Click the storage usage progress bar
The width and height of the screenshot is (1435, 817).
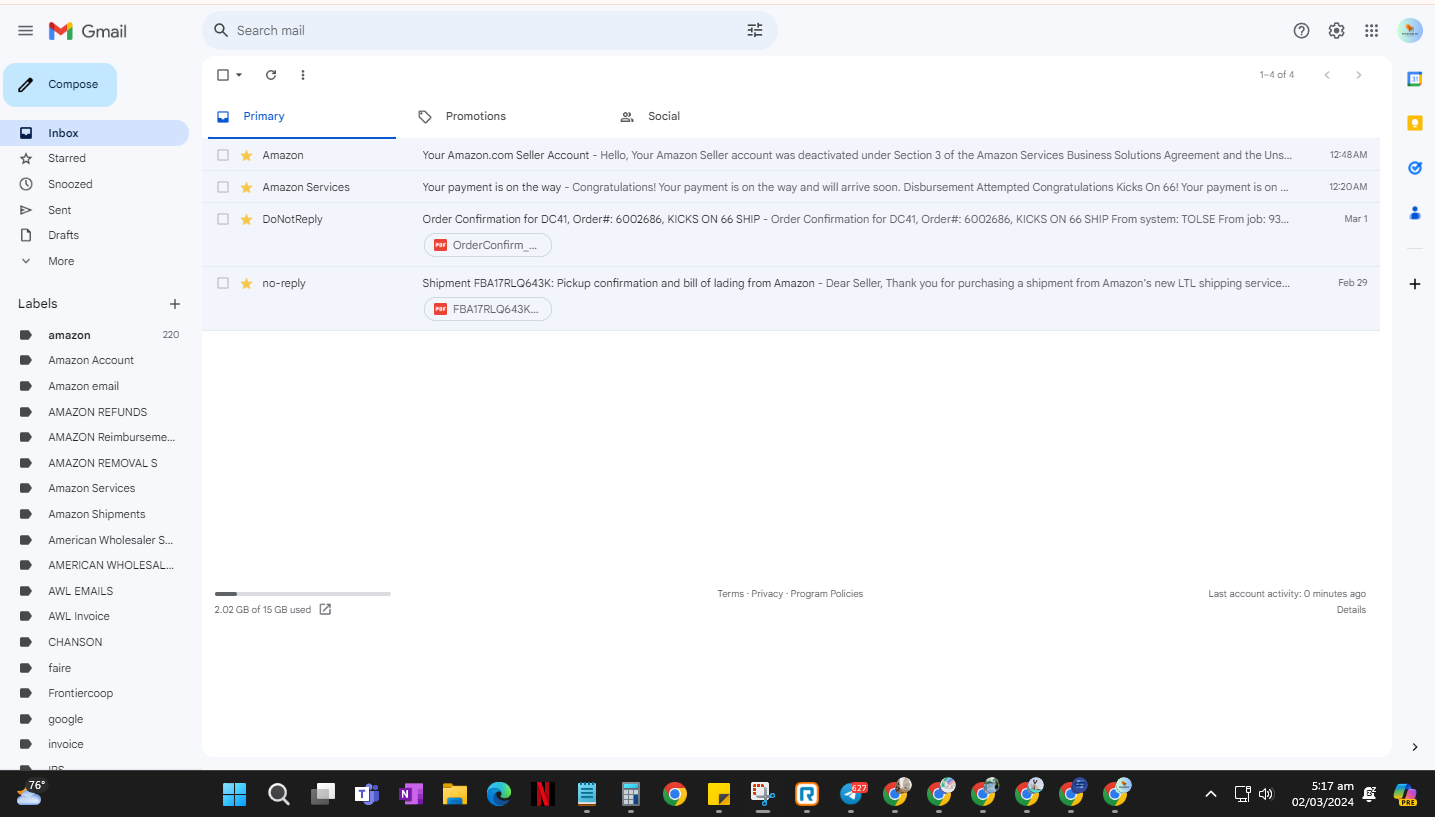click(303, 594)
